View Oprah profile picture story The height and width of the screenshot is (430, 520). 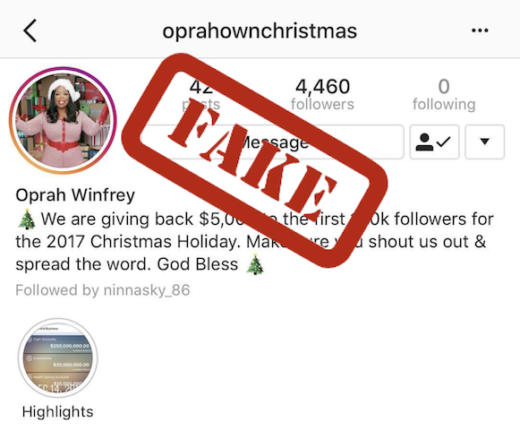63,120
